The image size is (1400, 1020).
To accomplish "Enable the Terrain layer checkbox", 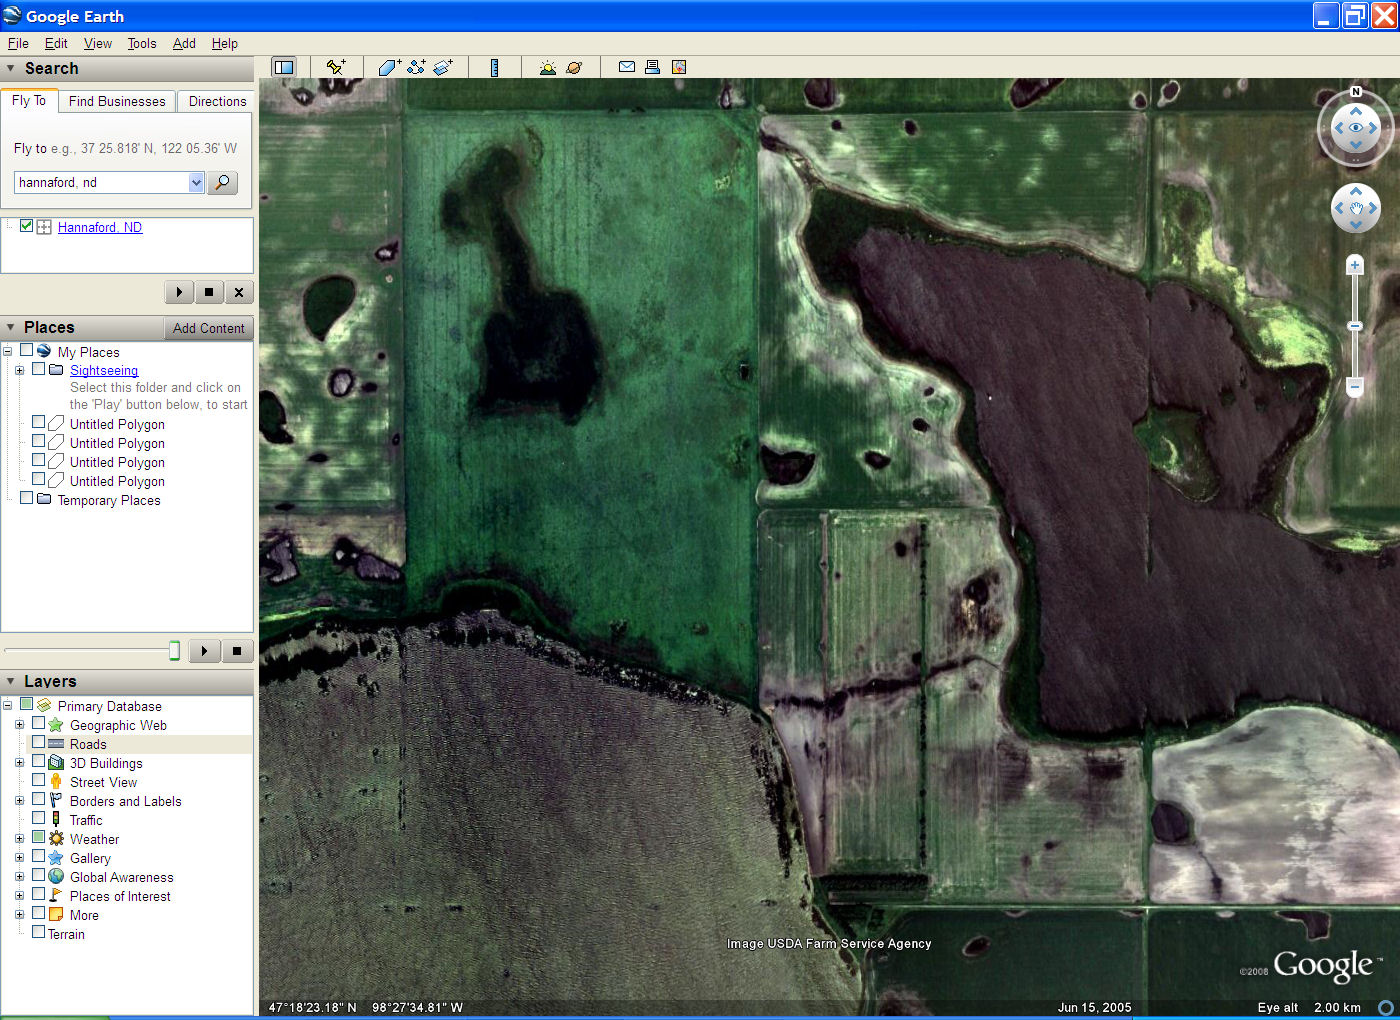I will pos(39,932).
